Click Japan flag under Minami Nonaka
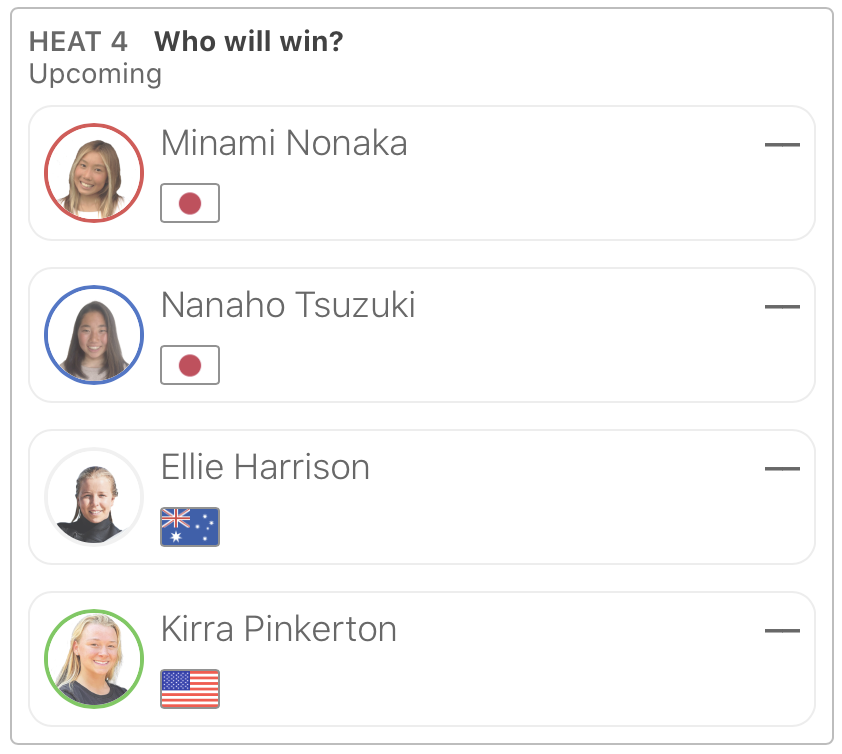The width and height of the screenshot is (842, 754). click(x=190, y=204)
